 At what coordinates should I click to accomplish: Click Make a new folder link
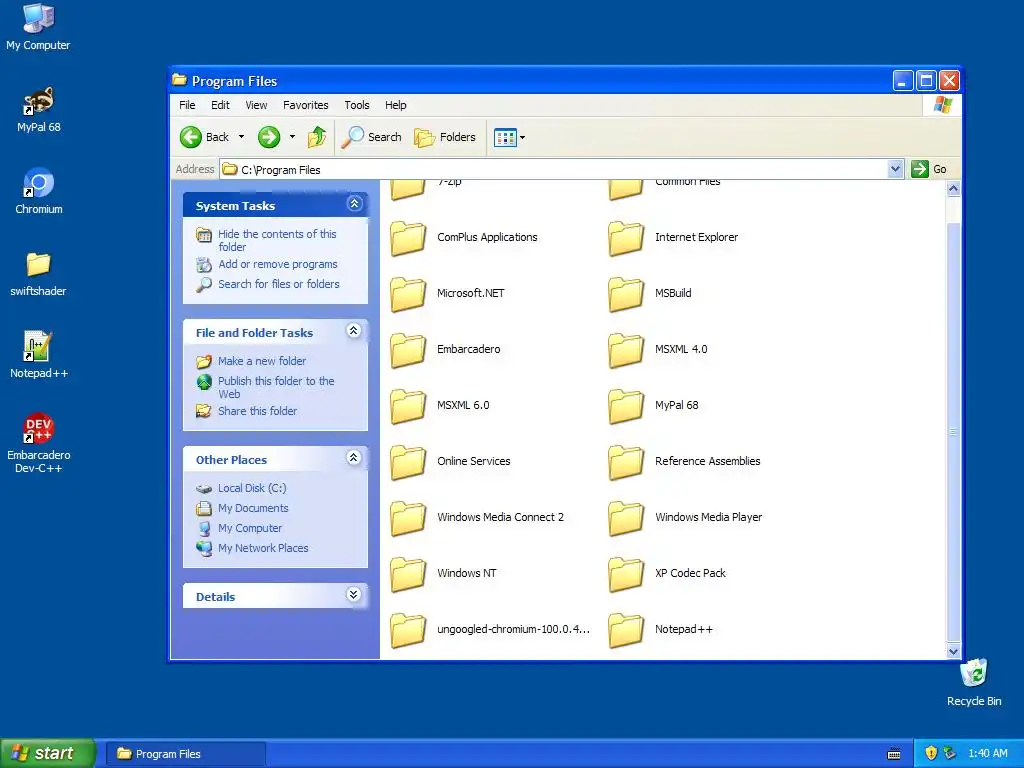coord(261,361)
